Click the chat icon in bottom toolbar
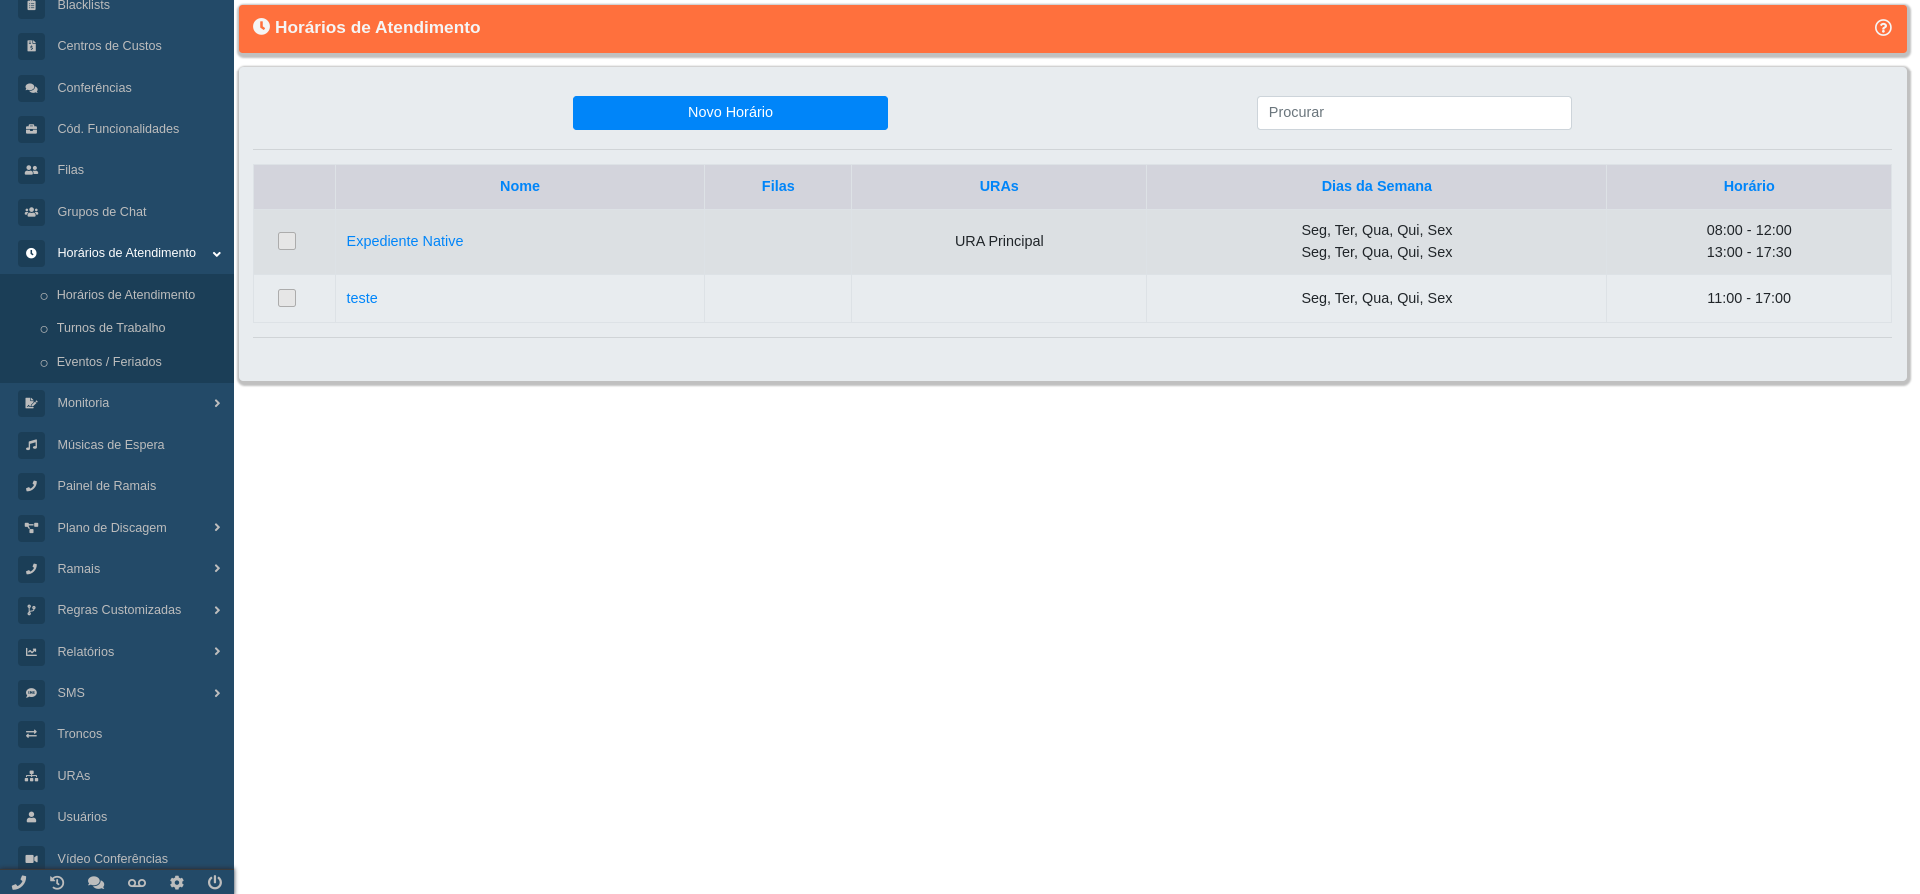This screenshot has height=894, width=1920. (x=96, y=882)
